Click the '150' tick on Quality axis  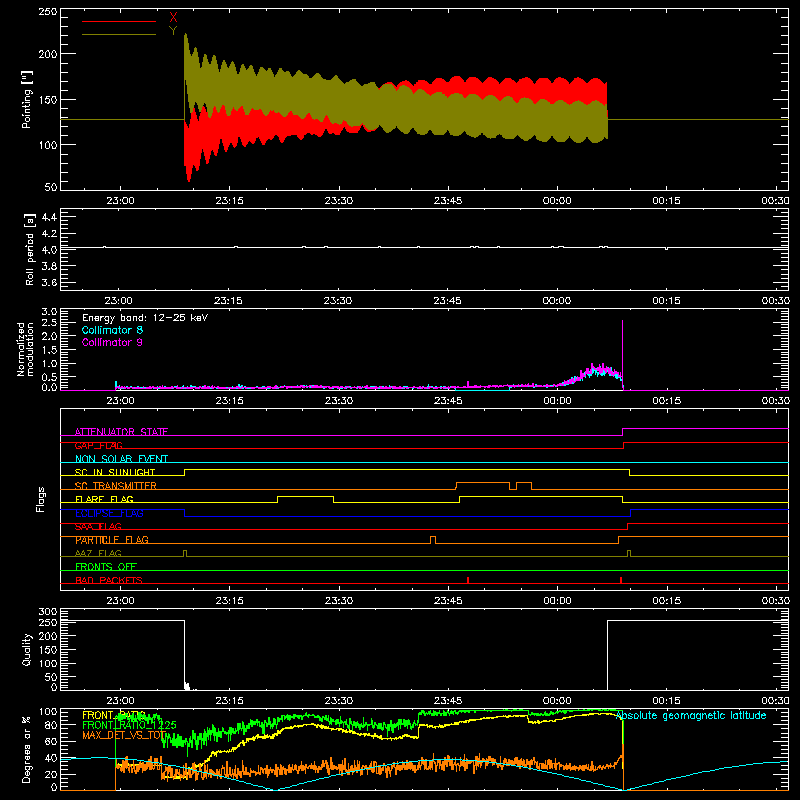point(47,650)
